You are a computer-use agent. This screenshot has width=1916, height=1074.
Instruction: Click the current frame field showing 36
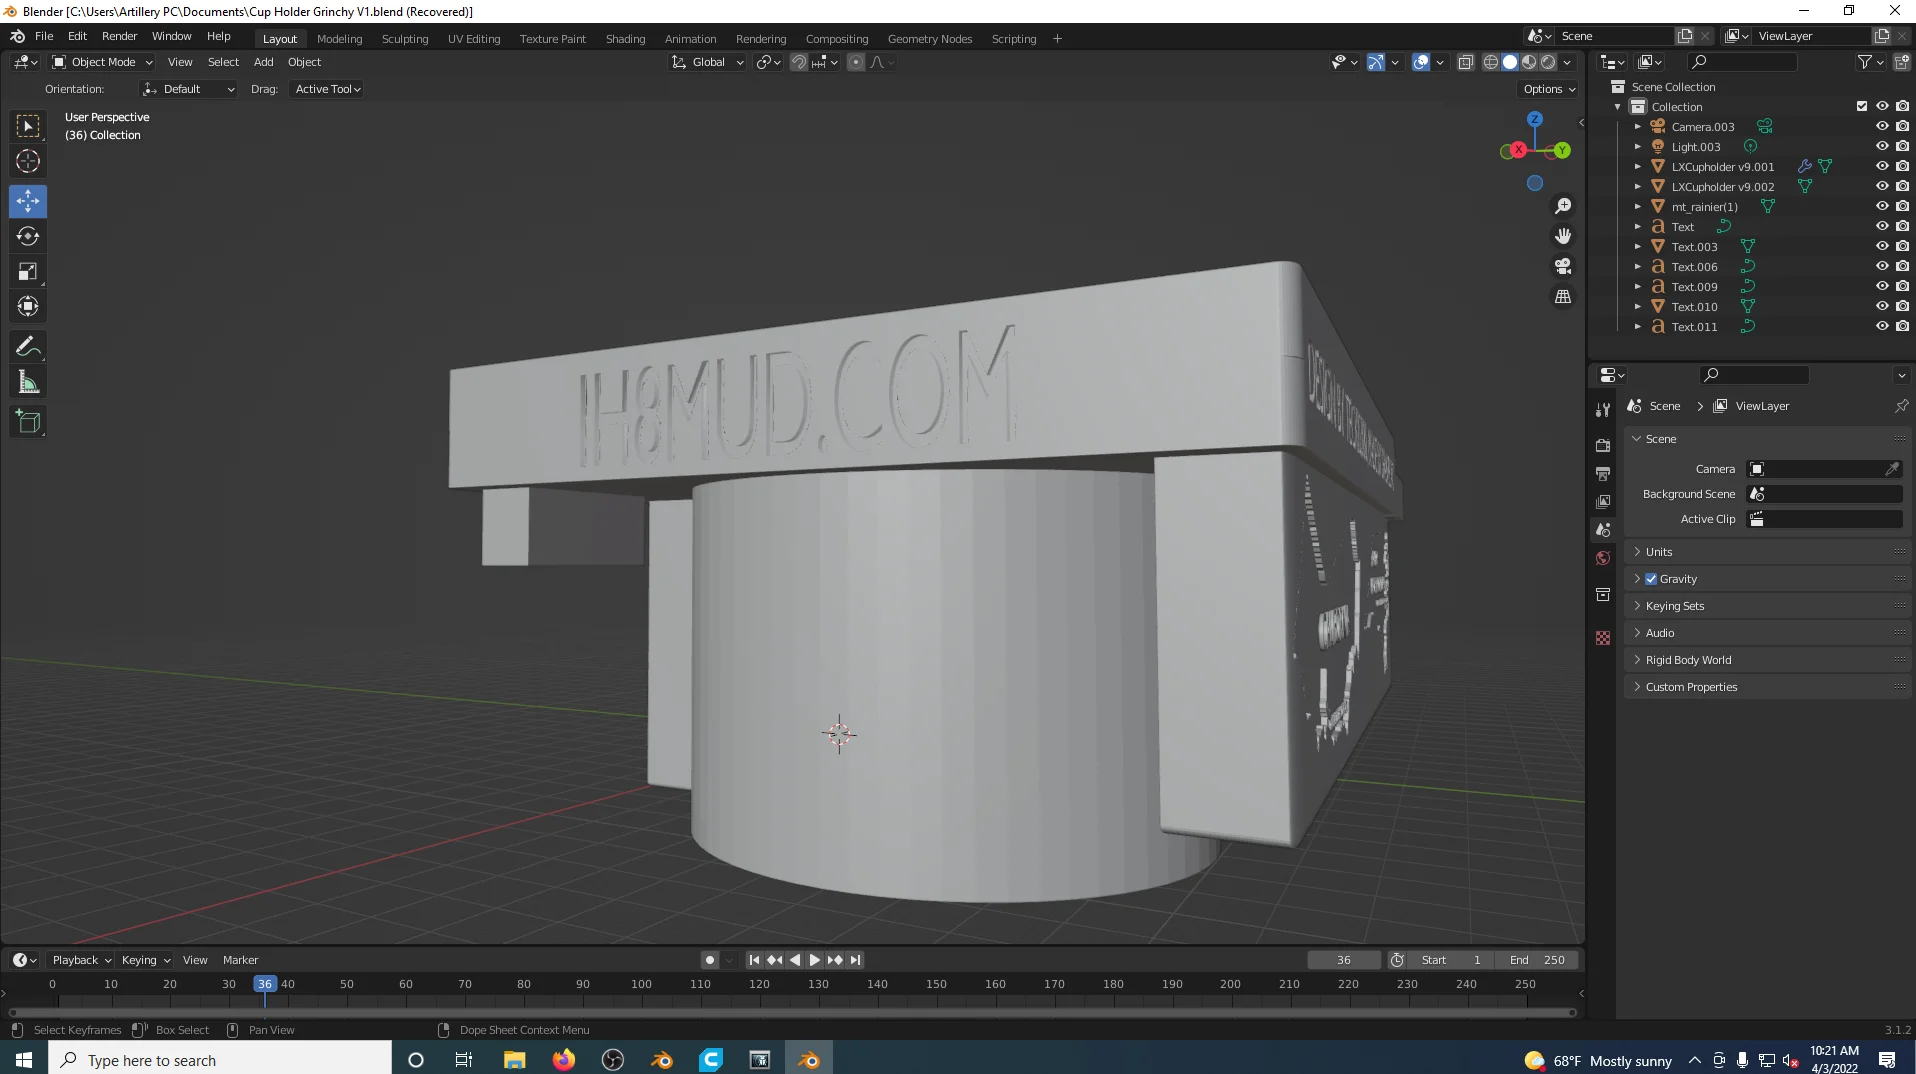(x=1343, y=960)
